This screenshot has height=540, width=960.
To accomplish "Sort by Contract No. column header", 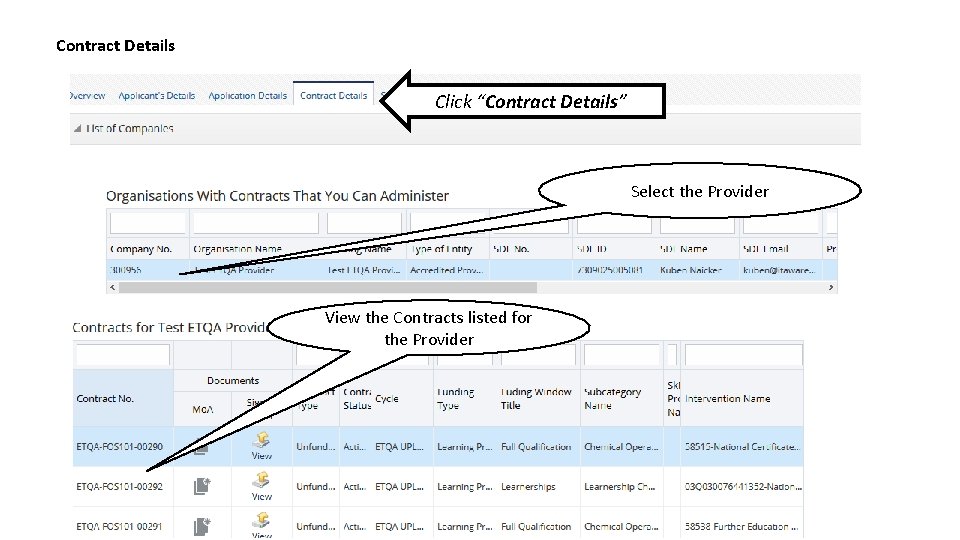I will pos(105,399).
